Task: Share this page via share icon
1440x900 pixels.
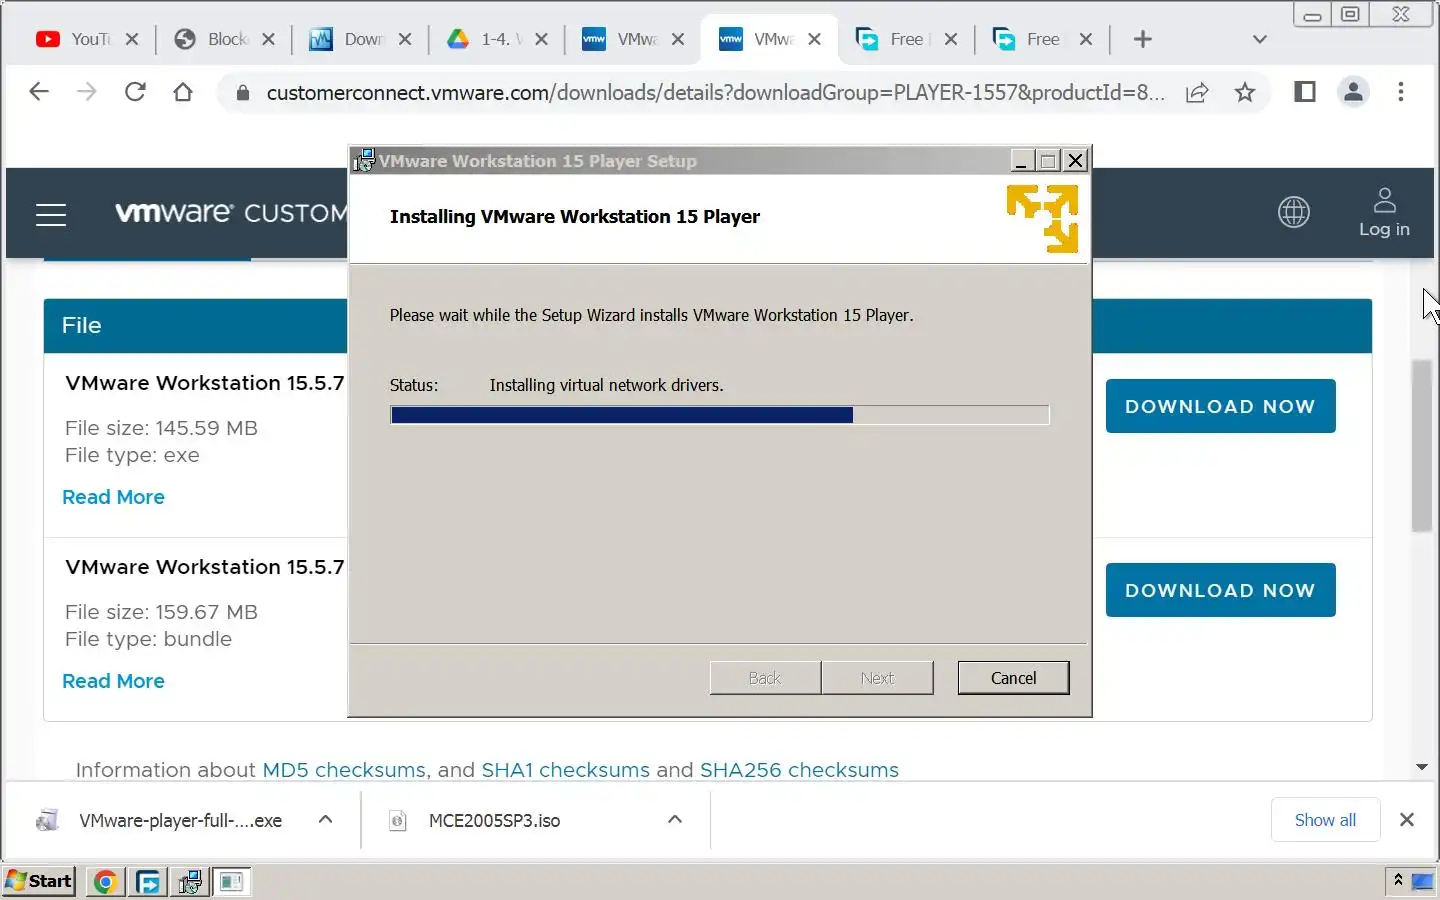Action: [1197, 93]
